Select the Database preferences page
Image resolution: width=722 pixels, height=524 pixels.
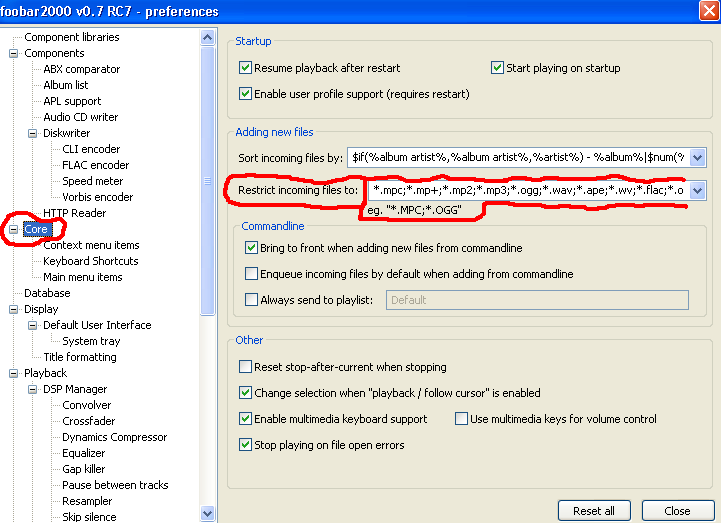[x=47, y=293]
